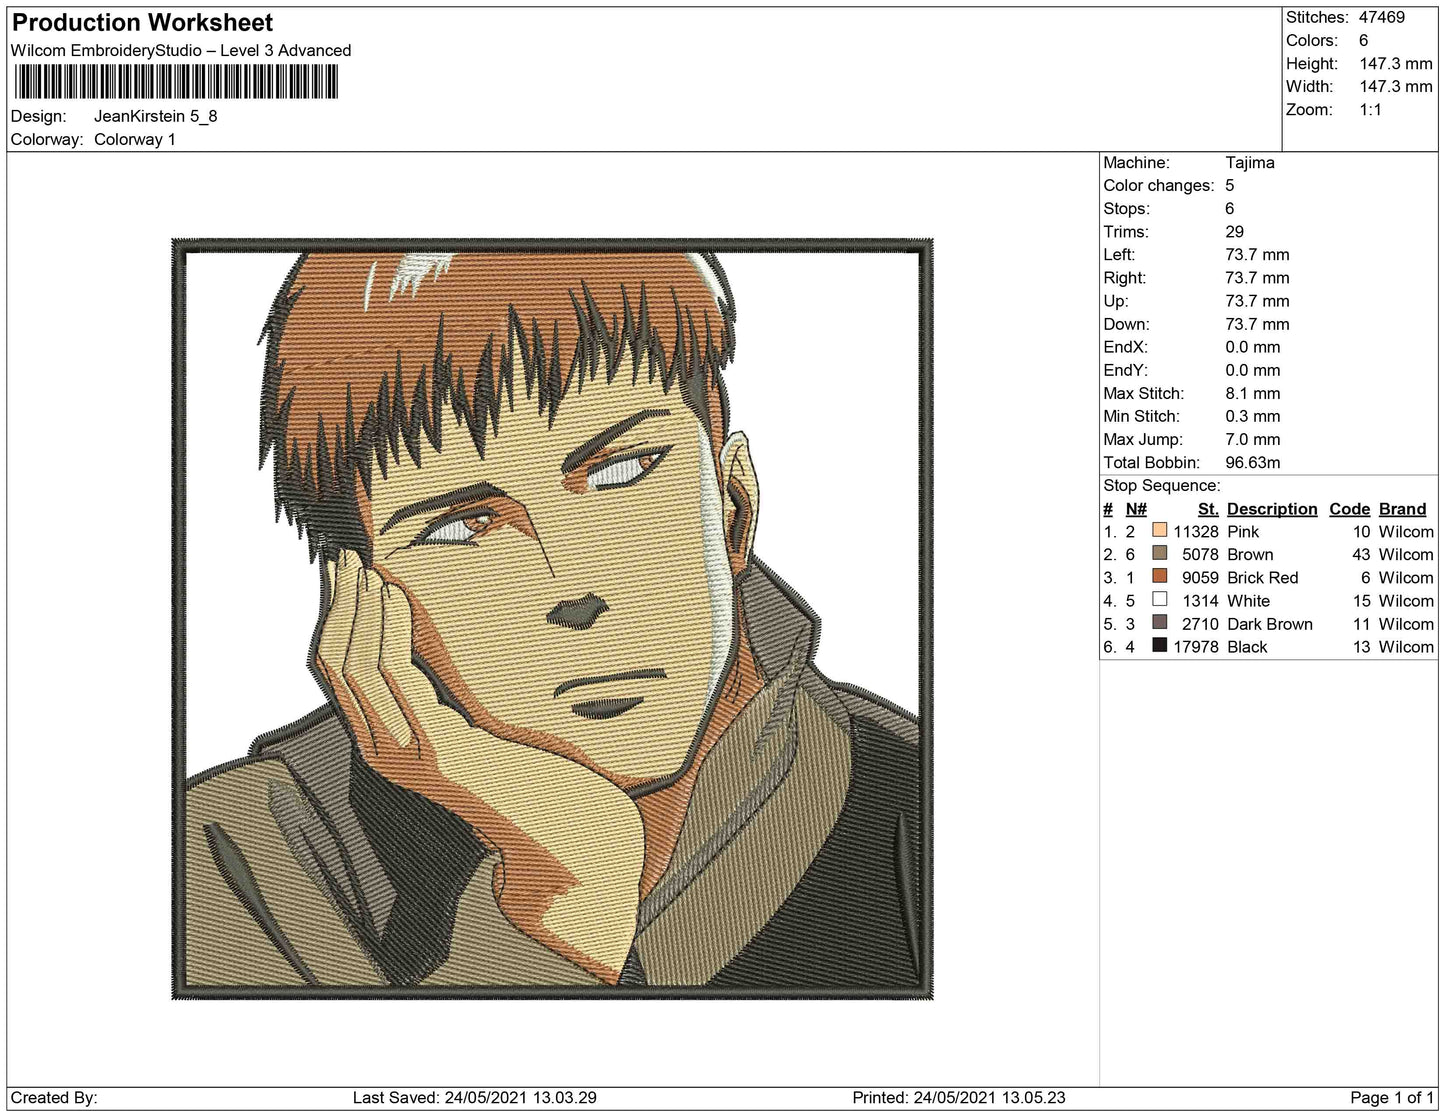Click the Black stitch count "17978"
The width and height of the screenshot is (1445, 1112).
(1196, 647)
